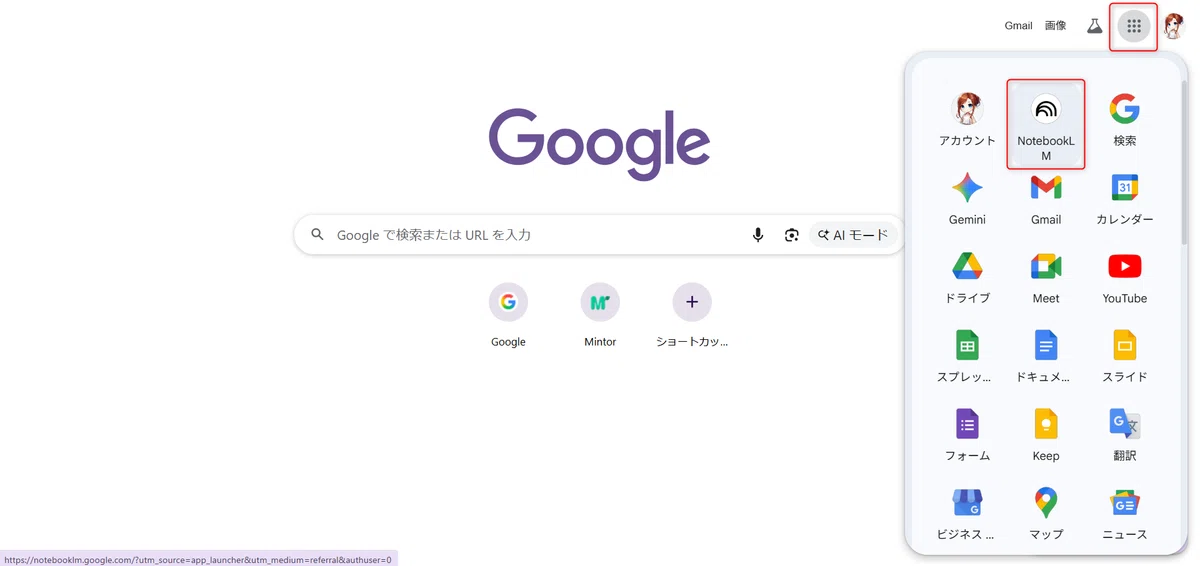Screen dimensions: 1200x566
Task: Open the Google apps grid launcher
Action: (1133, 27)
